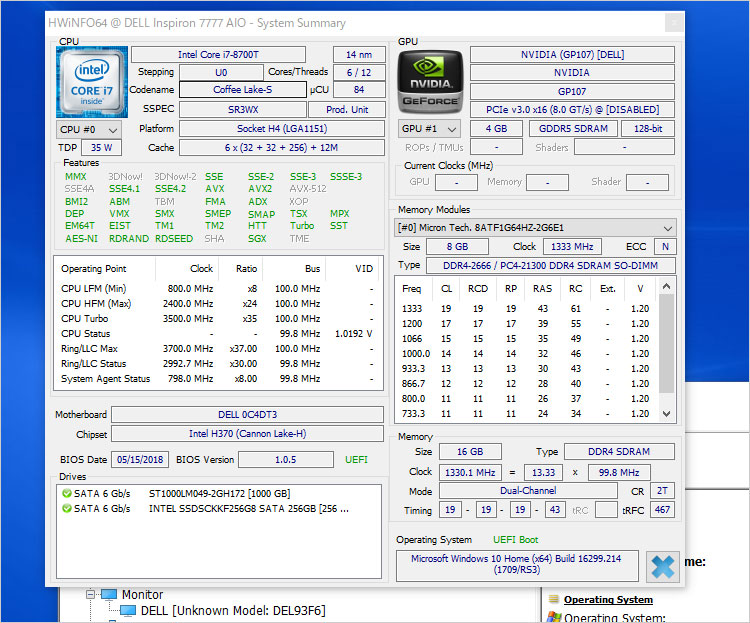Viewport: 750px width, 623px height.
Task: Click the GDDR5 SDRAM field
Action: point(573,129)
